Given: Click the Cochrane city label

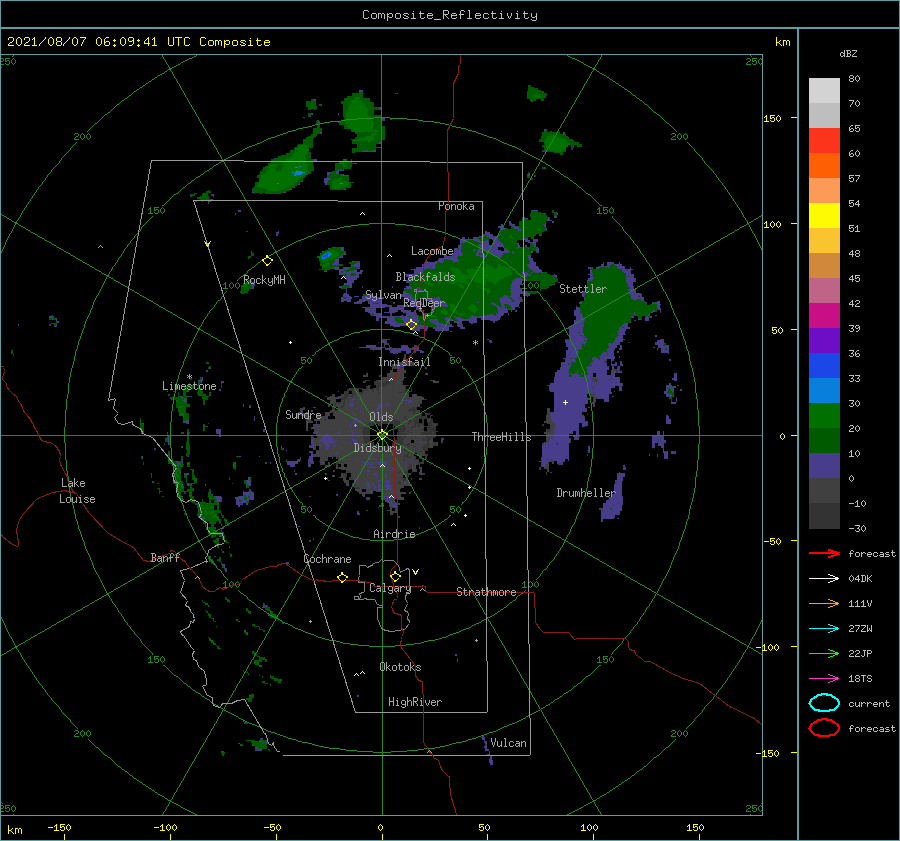Looking at the screenshot, I should coord(327,559).
